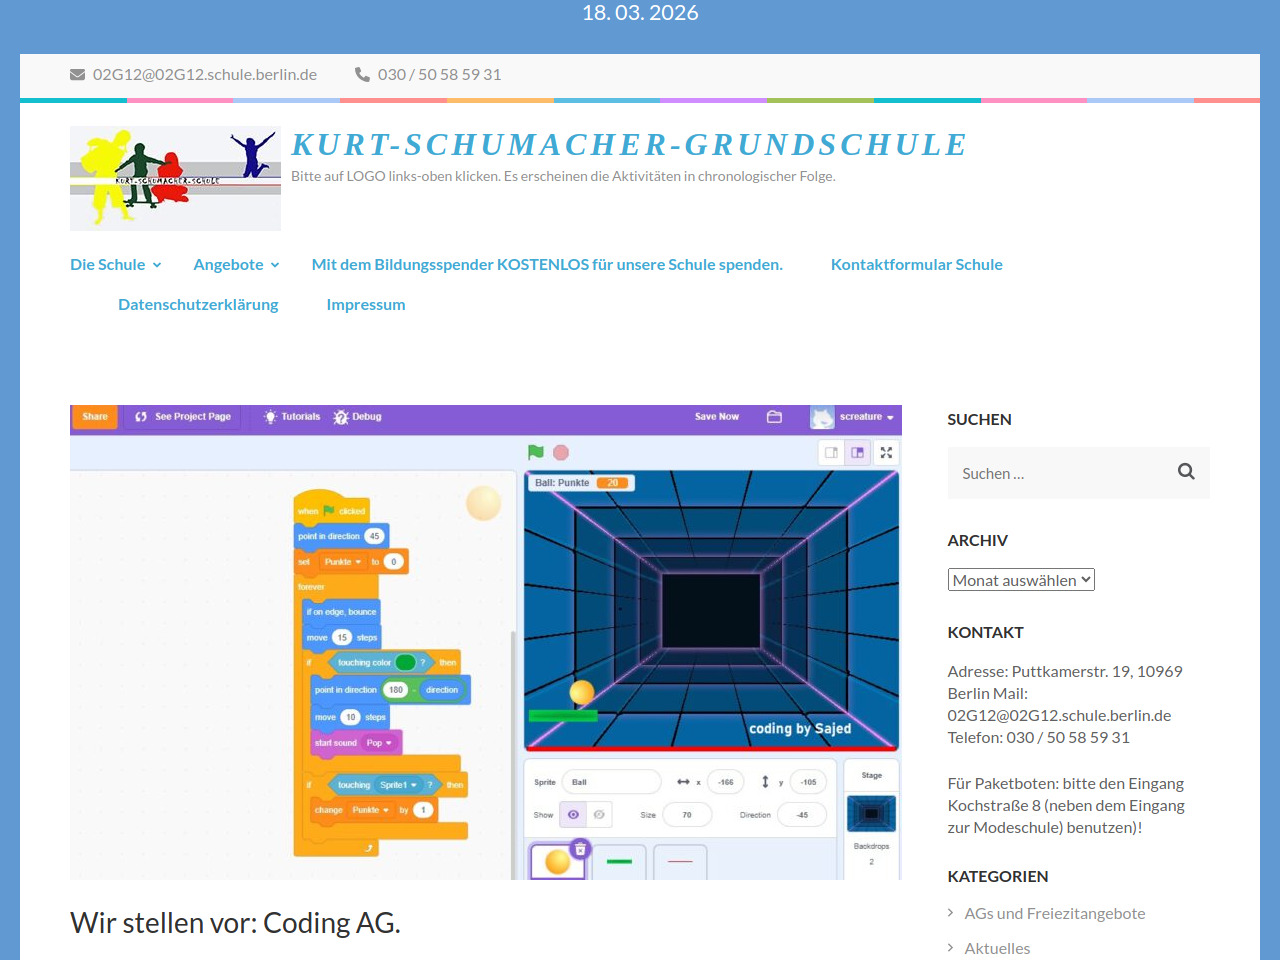Image resolution: width=1280 pixels, height=960 pixels.
Task: Click the green flag above the stage
Action: [536, 453]
